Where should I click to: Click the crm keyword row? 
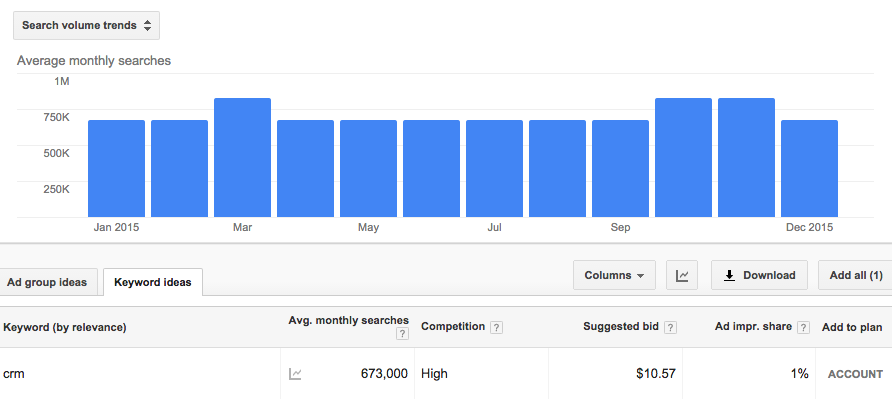(x=446, y=374)
